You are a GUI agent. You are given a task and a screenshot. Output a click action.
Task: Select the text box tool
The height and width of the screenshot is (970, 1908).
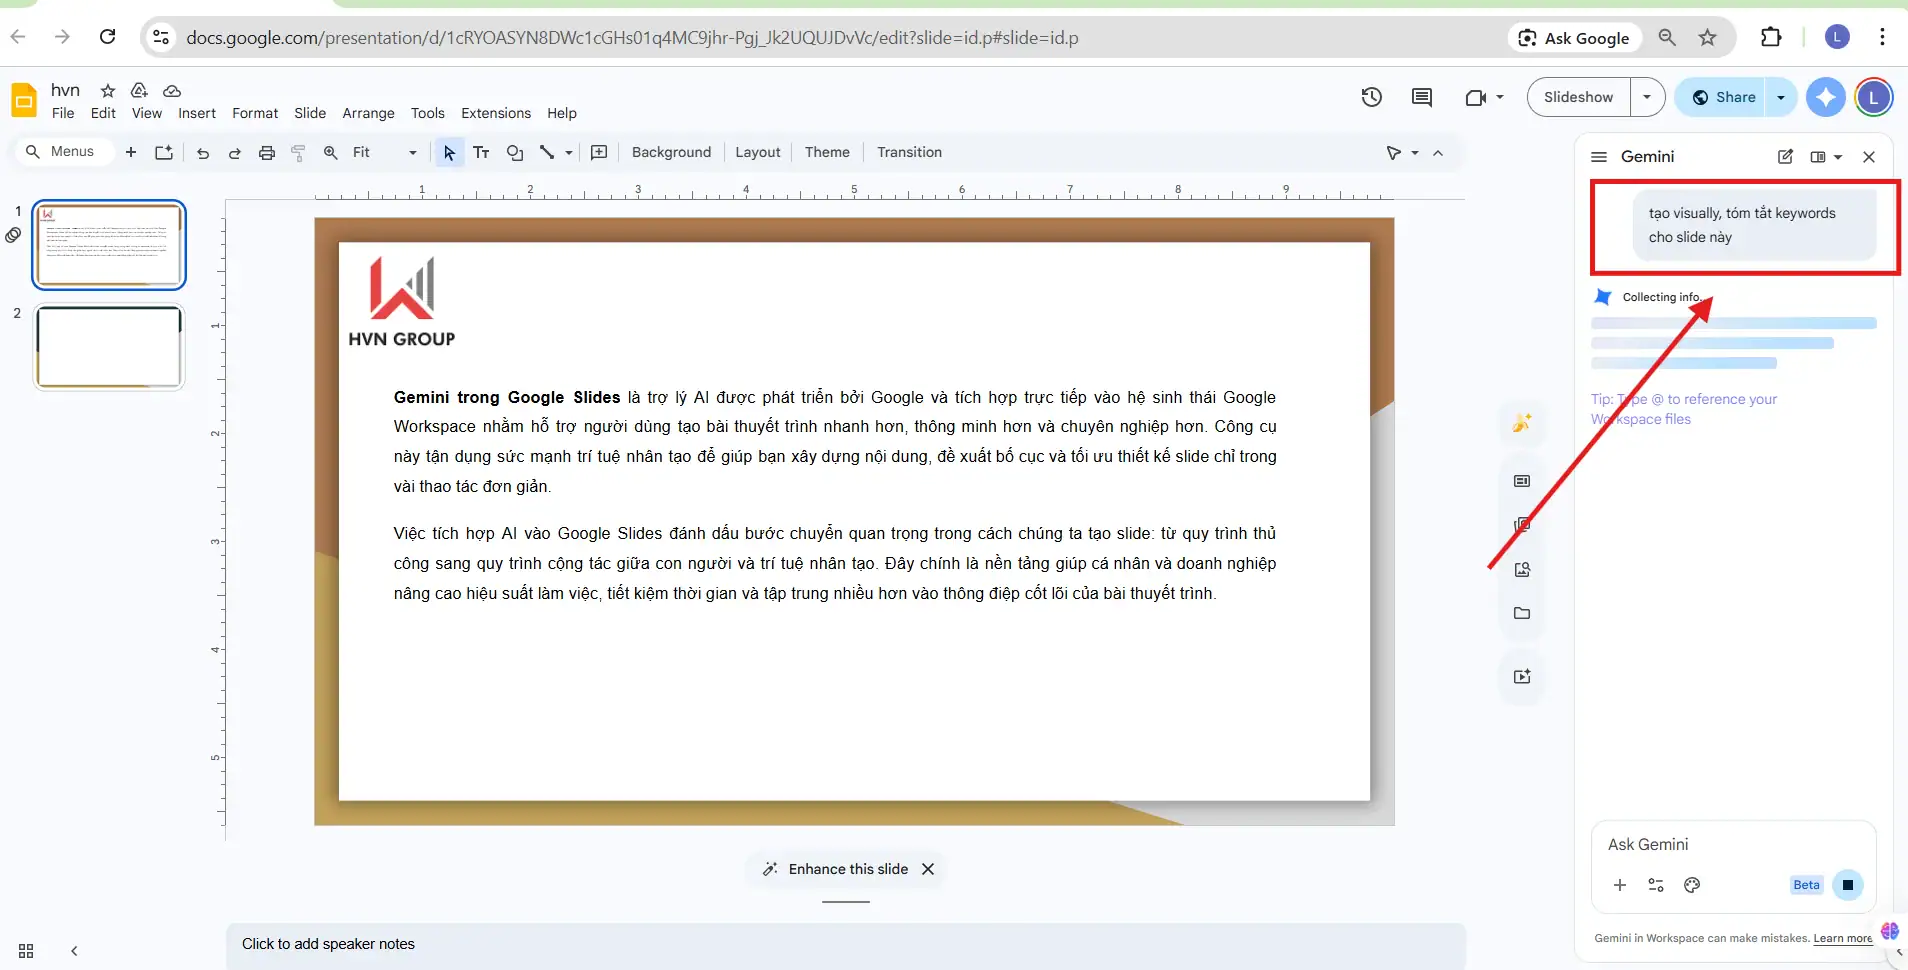pyautogui.click(x=481, y=152)
